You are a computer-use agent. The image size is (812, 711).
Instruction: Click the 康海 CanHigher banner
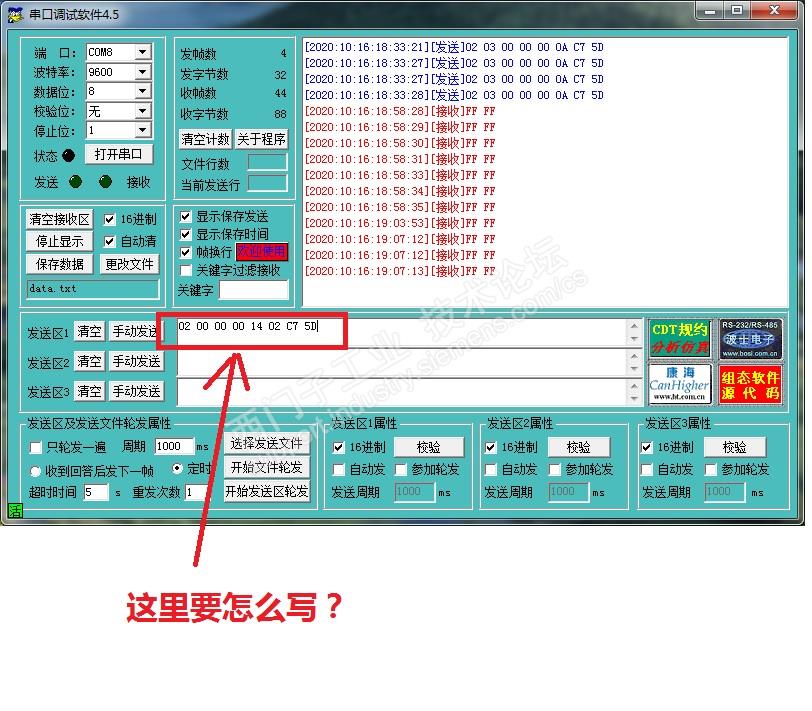[679, 384]
